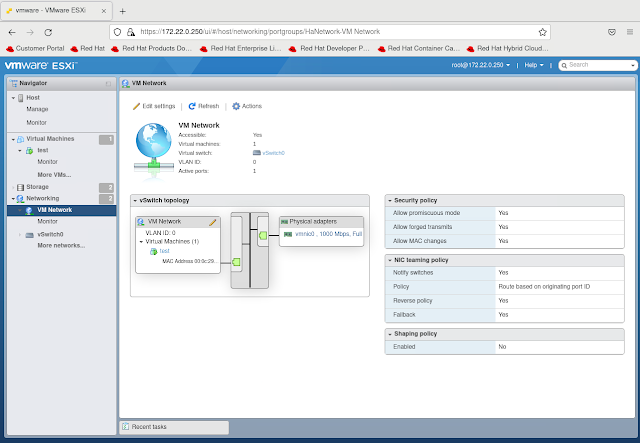
Task: Collapse the Shaping policy panel
Action: pyautogui.click(x=390, y=334)
